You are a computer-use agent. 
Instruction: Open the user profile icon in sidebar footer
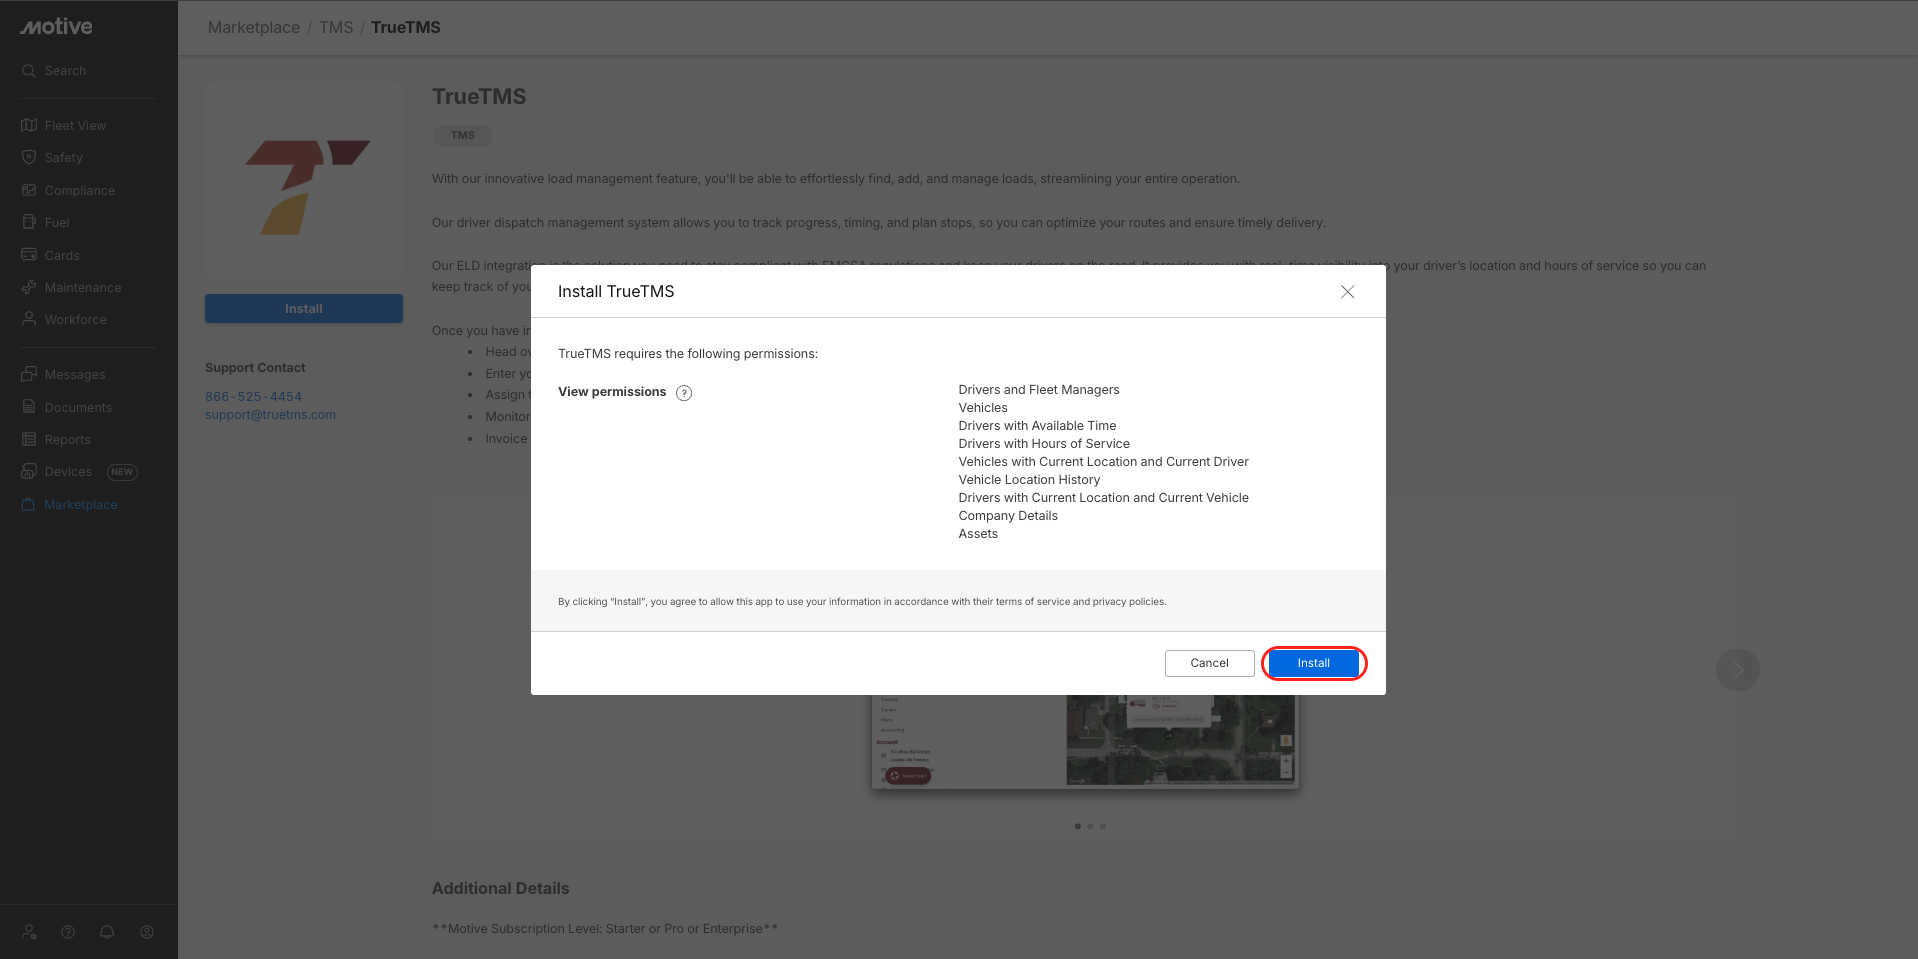tap(147, 932)
